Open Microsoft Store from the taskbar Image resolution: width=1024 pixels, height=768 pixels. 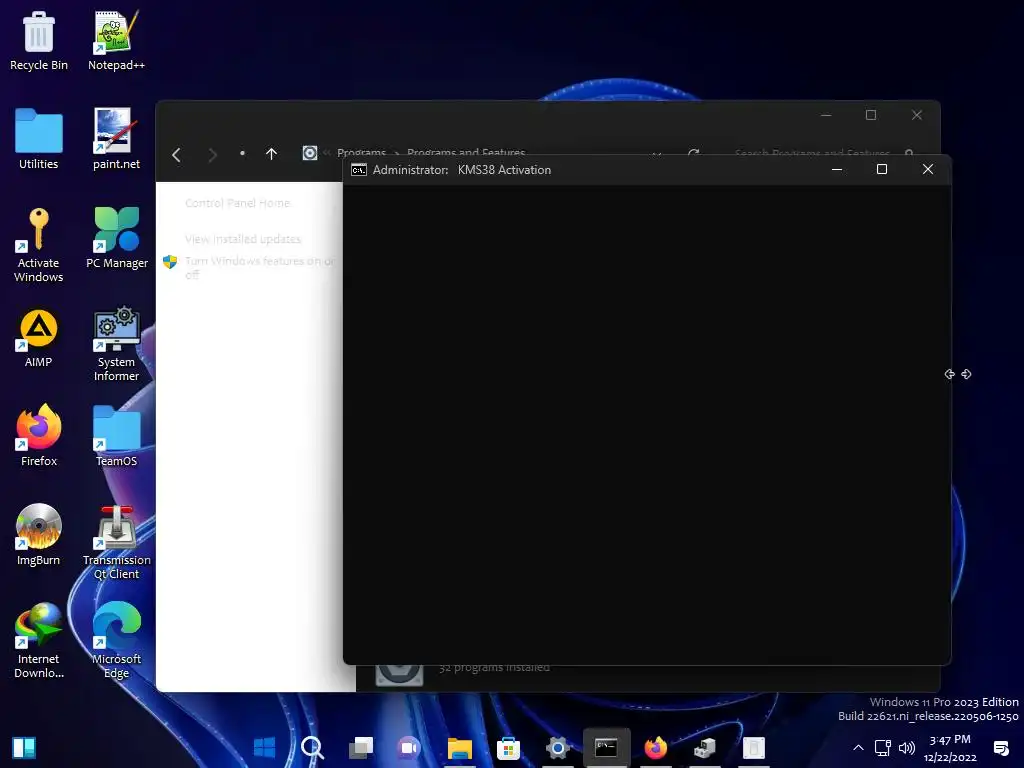508,748
